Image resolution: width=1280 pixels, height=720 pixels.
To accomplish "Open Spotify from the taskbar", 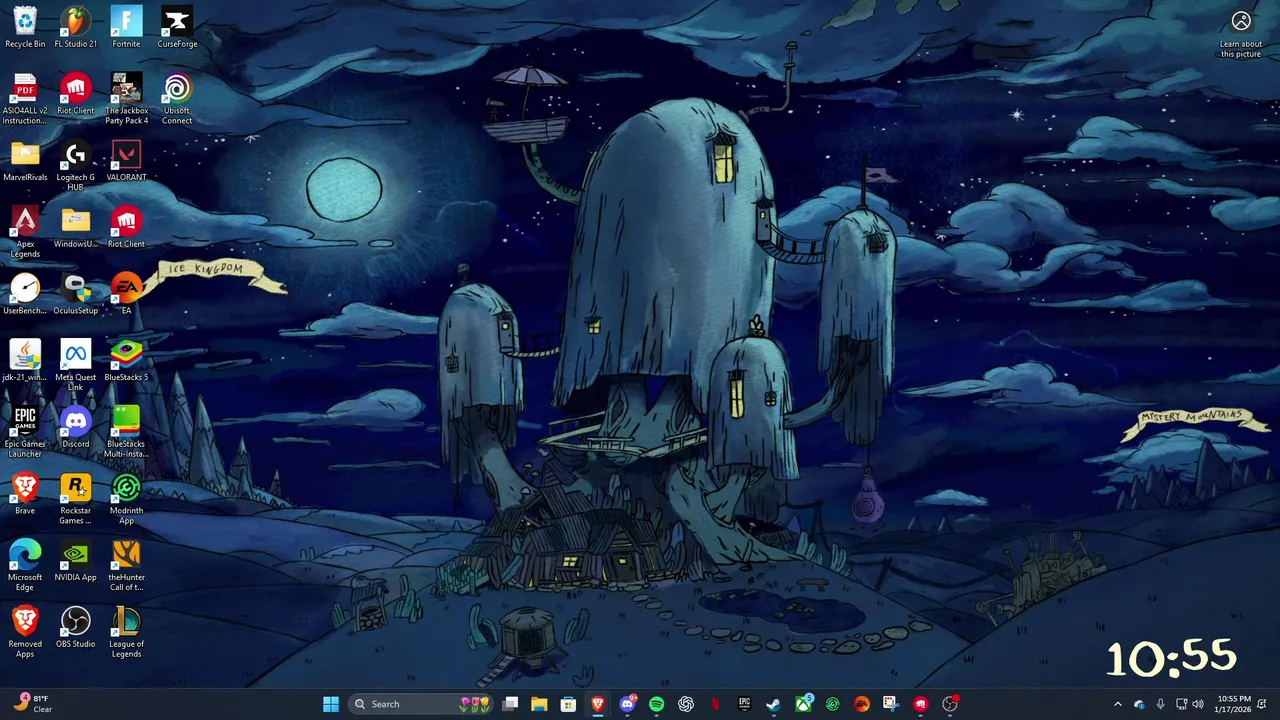I will pos(656,704).
